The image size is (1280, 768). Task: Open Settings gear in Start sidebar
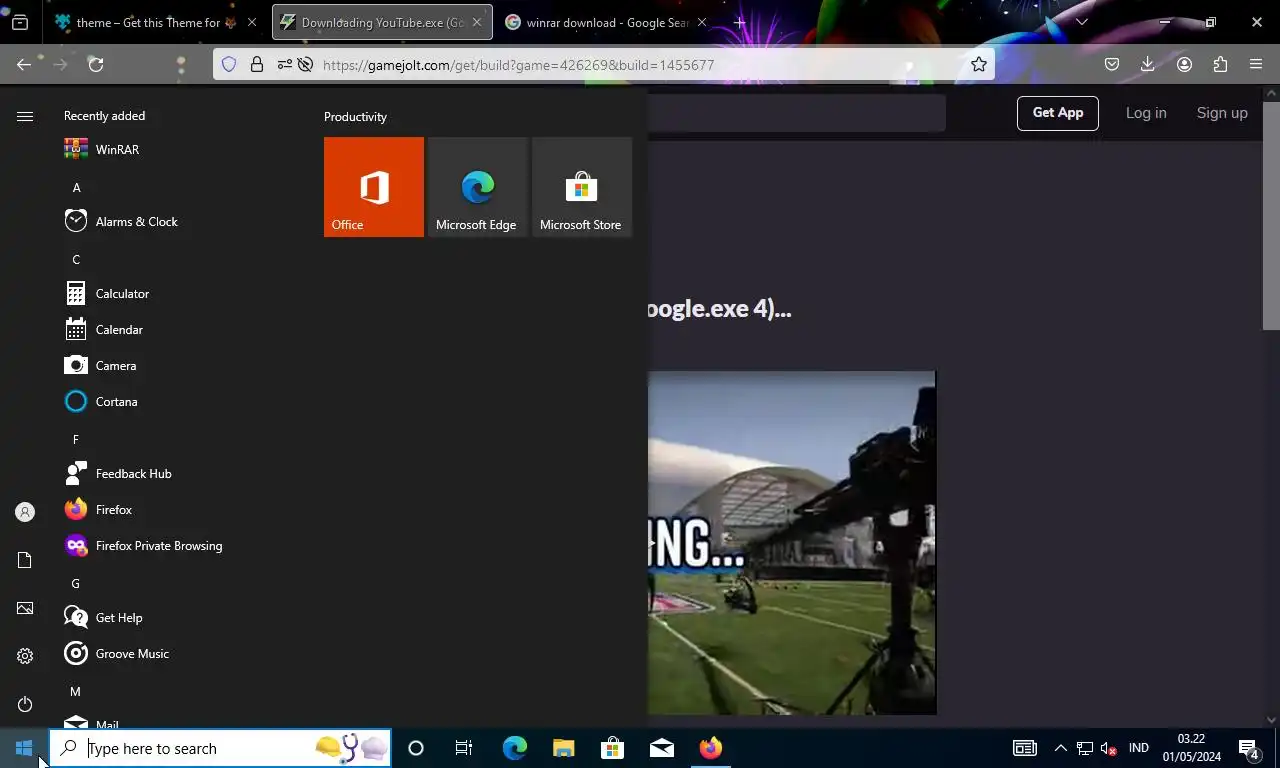click(x=25, y=656)
